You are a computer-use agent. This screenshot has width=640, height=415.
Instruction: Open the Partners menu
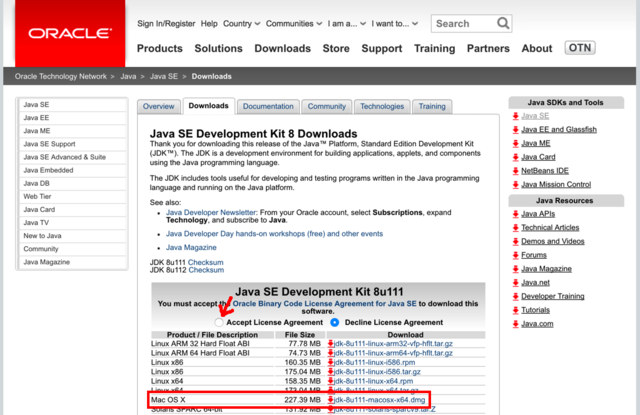tap(488, 49)
